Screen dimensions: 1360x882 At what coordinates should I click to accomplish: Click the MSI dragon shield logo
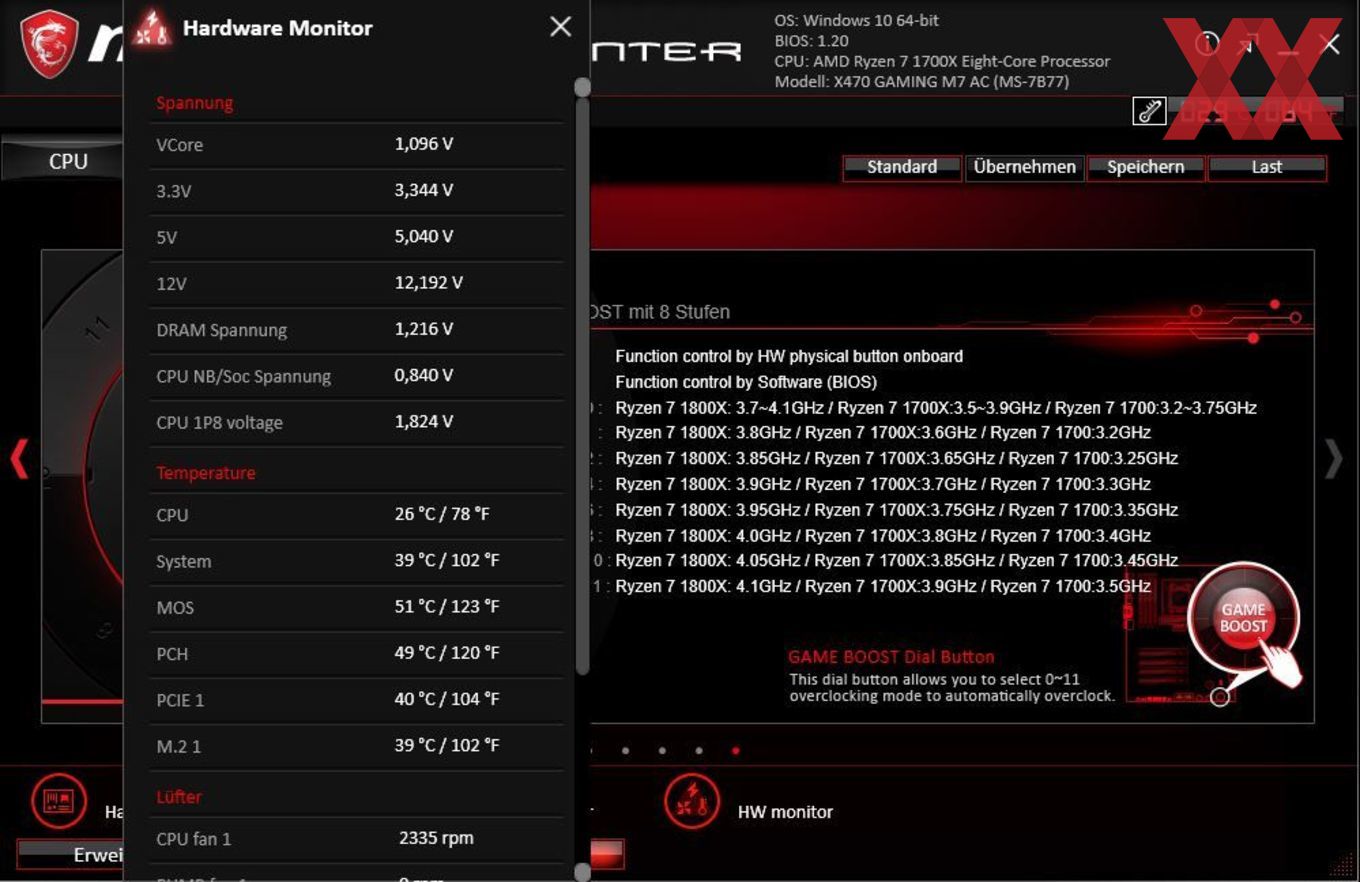(x=49, y=44)
